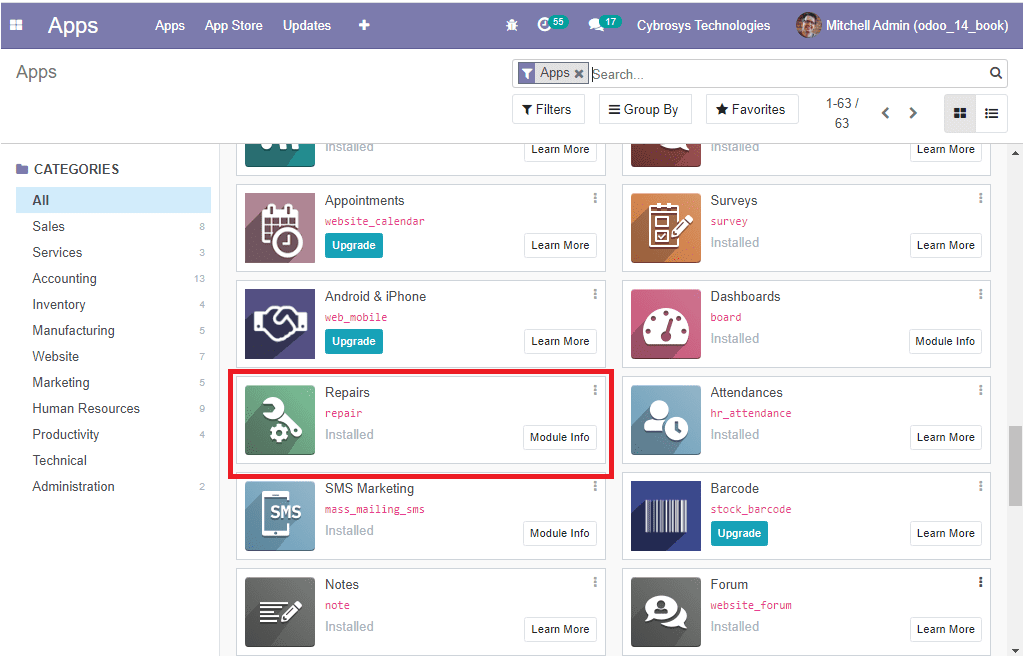Open the home apps grid menu
1024x657 pixels.
click(16, 25)
